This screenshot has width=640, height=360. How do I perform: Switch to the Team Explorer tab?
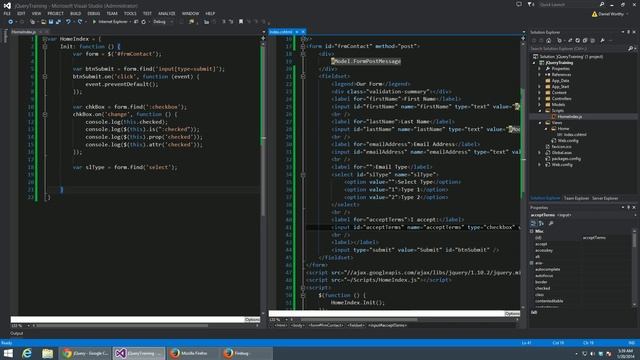576,198
